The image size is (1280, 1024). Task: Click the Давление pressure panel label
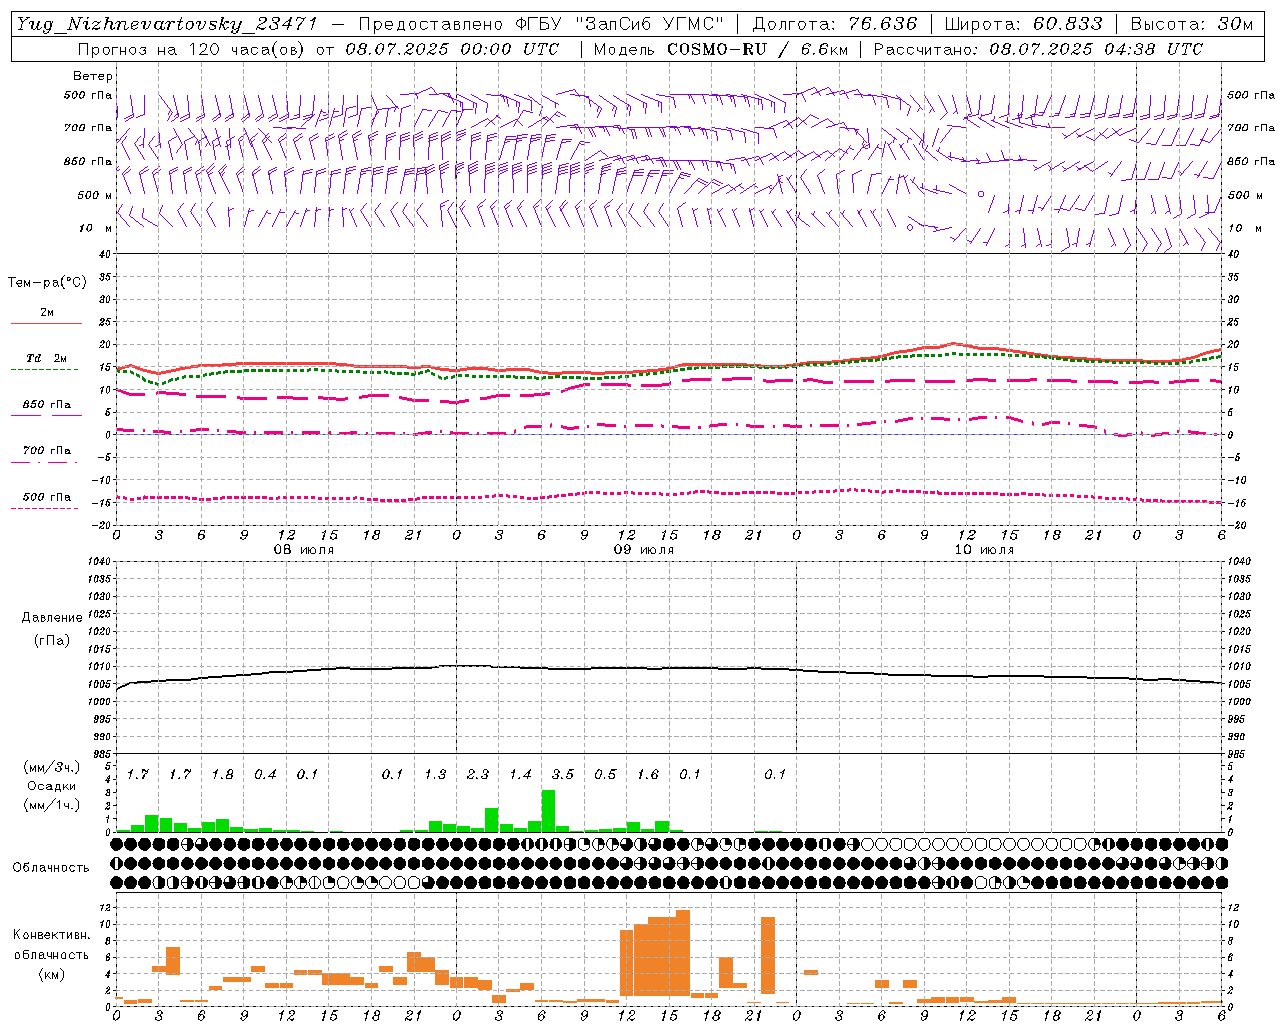tap(52, 618)
